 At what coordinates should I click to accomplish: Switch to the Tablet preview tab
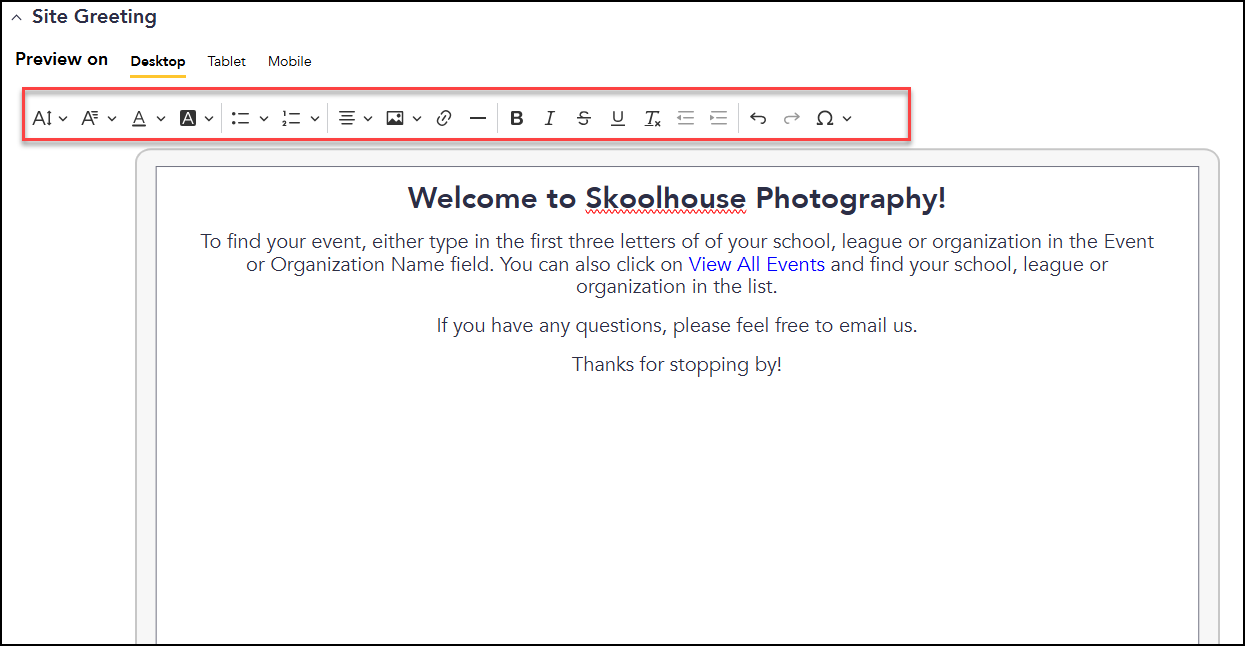(x=227, y=61)
